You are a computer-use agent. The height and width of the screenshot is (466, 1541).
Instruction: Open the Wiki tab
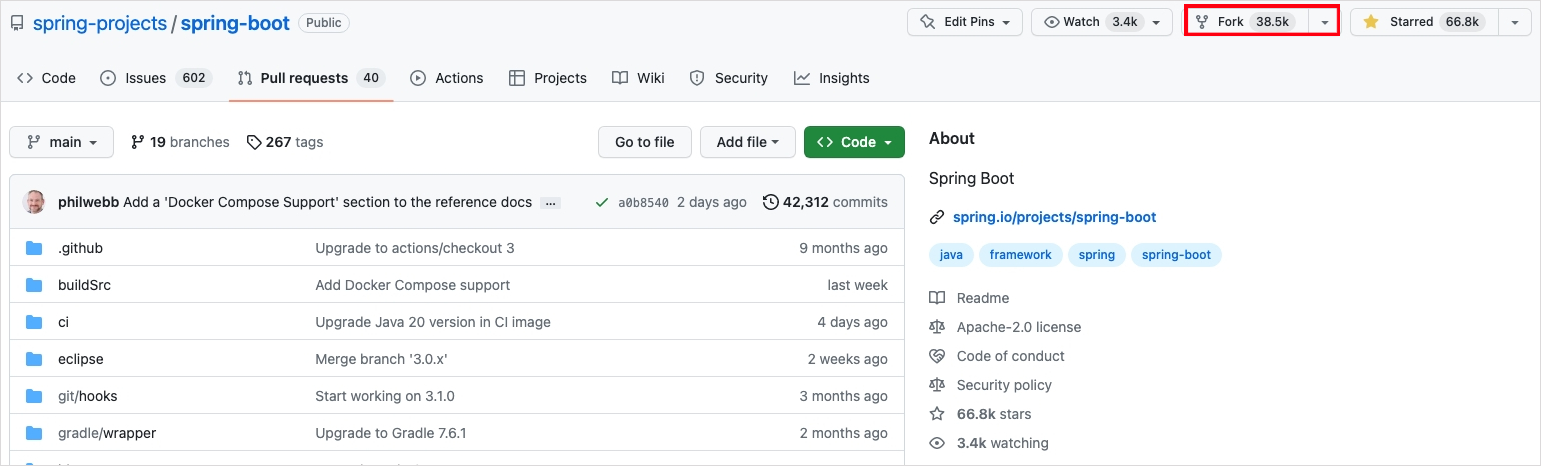pos(638,78)
